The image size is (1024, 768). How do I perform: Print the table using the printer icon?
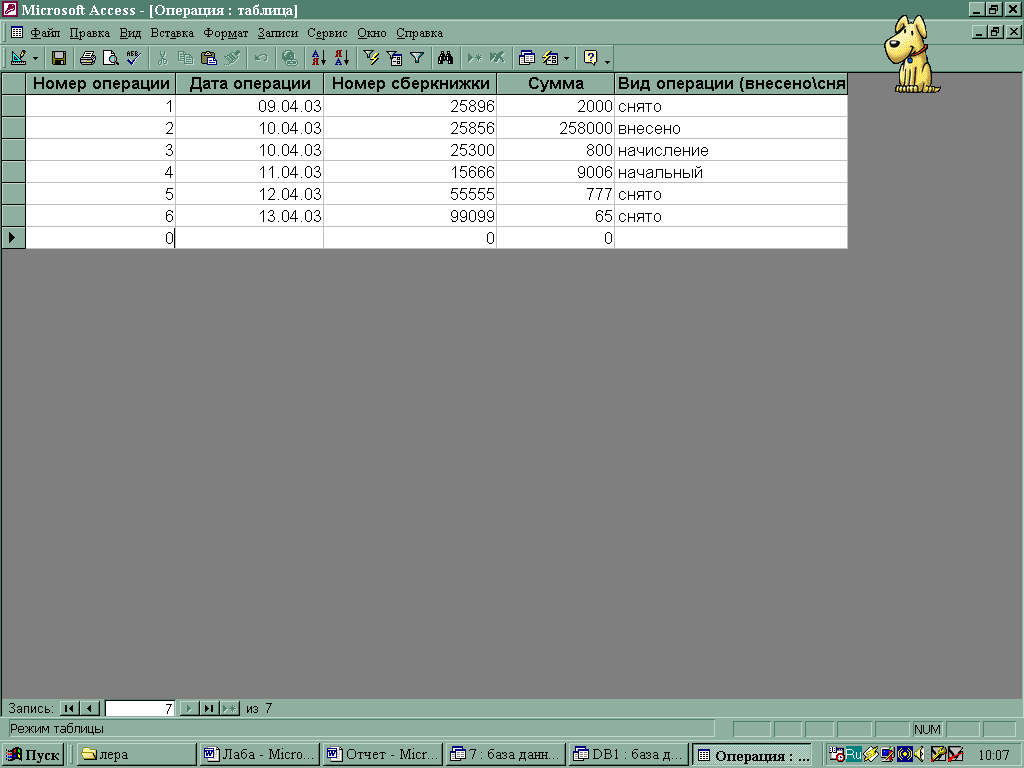pos(88,58)
